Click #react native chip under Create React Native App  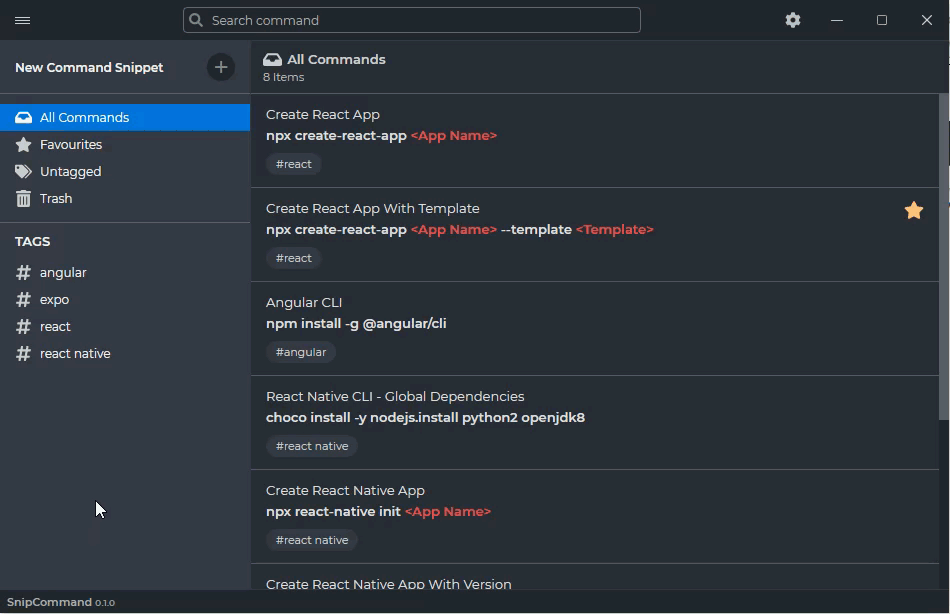[312, 540]
